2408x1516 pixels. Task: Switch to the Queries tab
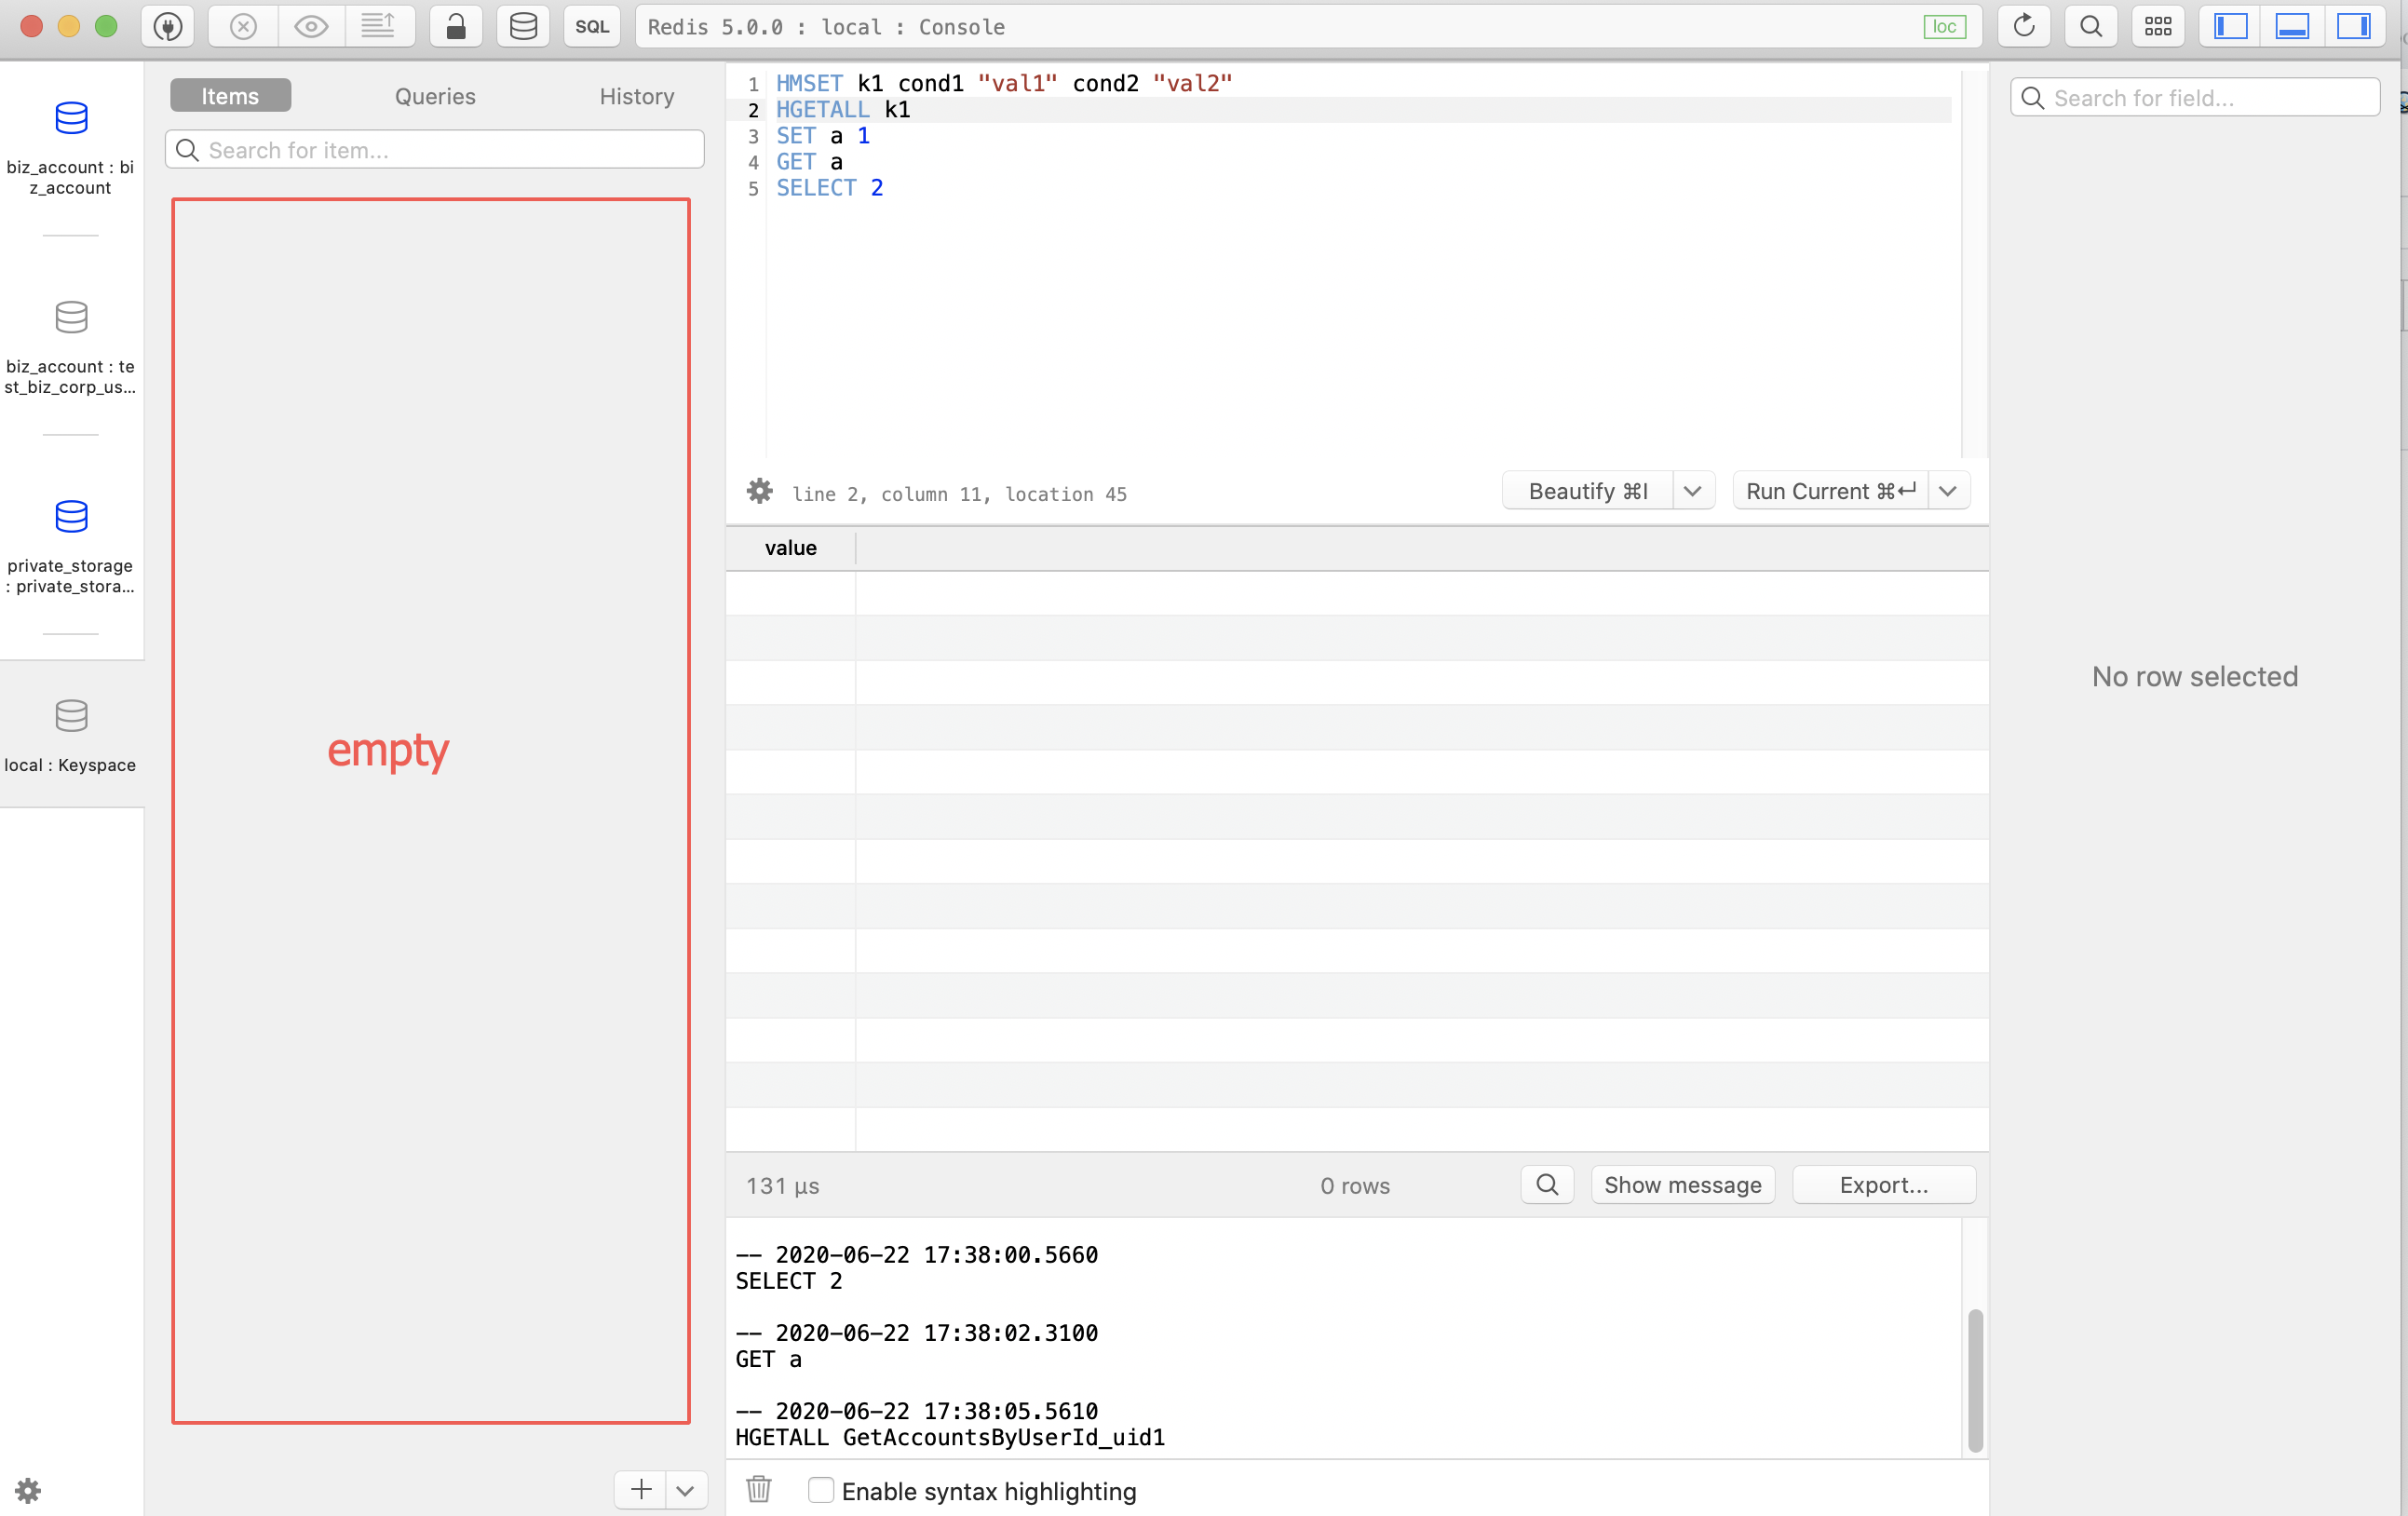(x=434, y=95)
